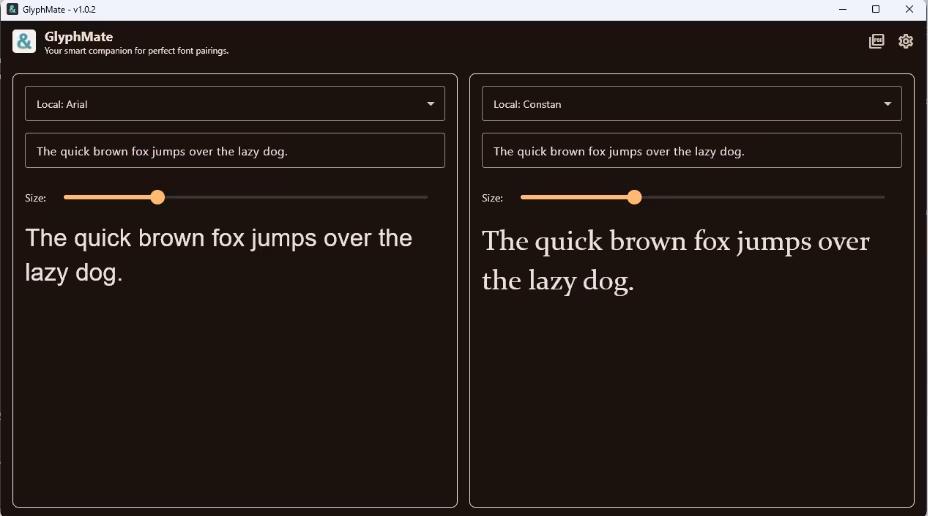Open settings via the gear icon

click(x=905, y=42)
